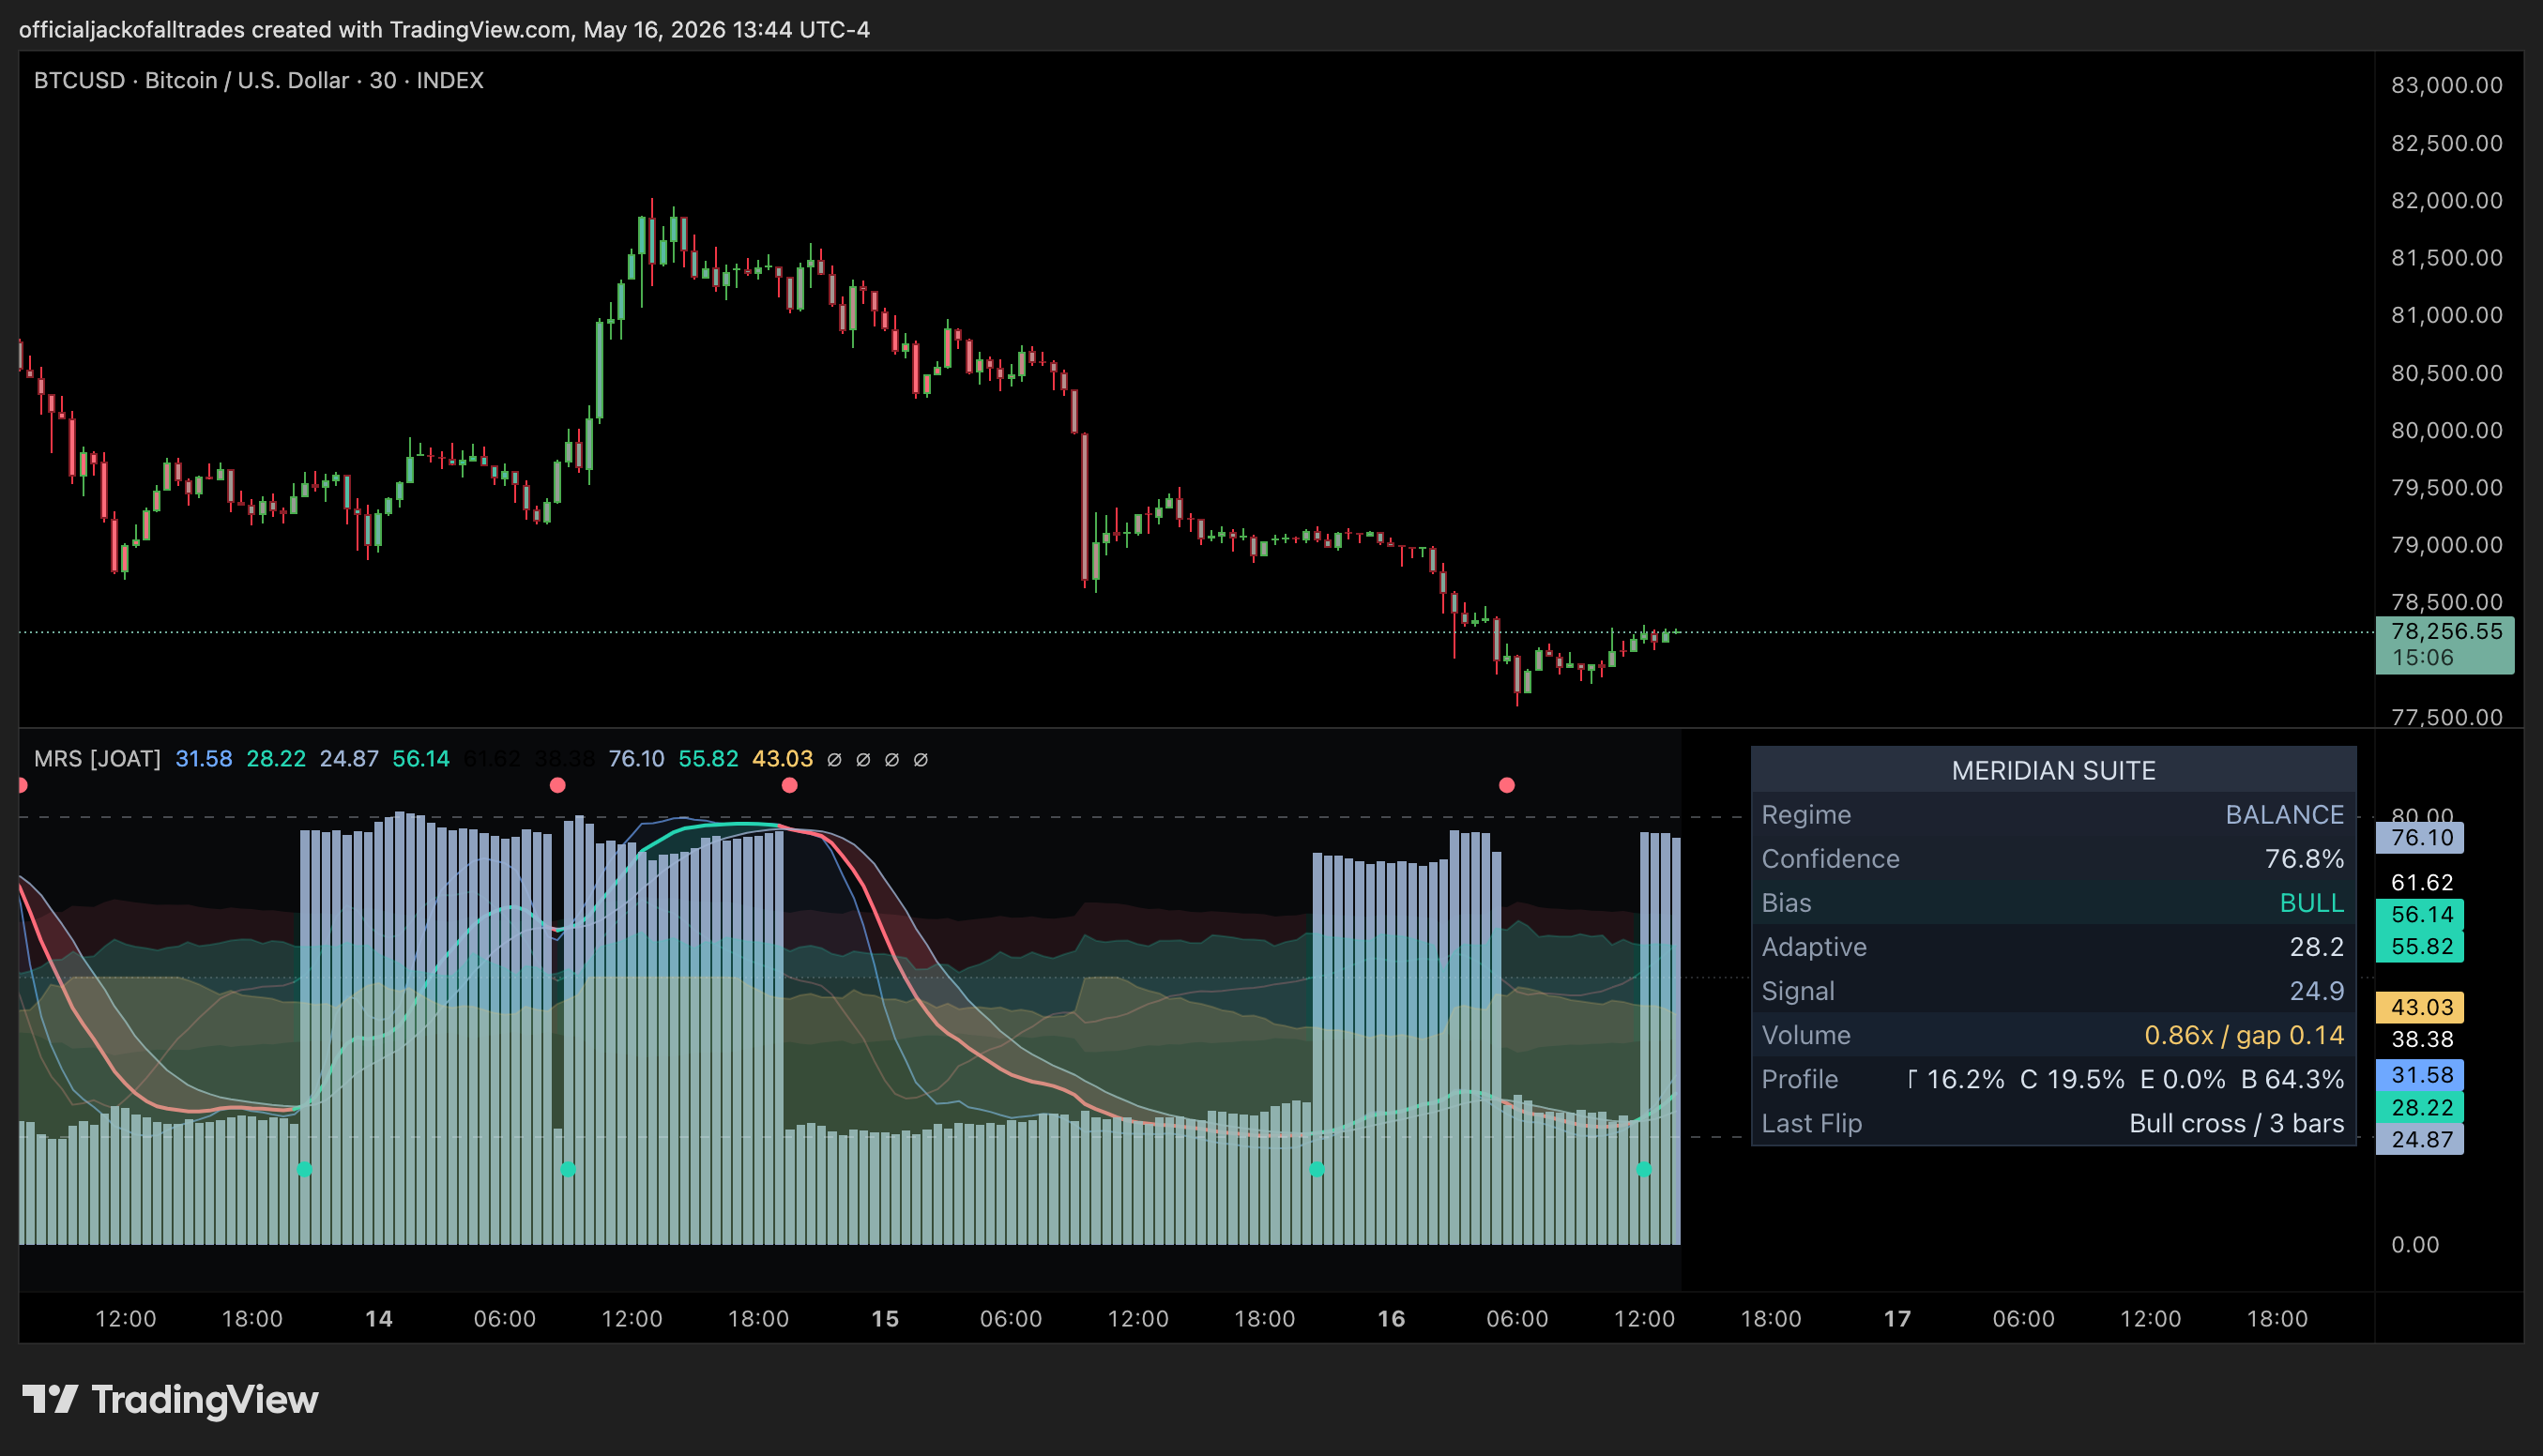Click the red signal dot near 06:00 on day 16
The height and width of the screenshot is (1456, 2543).
click(x=1507, y=785)
